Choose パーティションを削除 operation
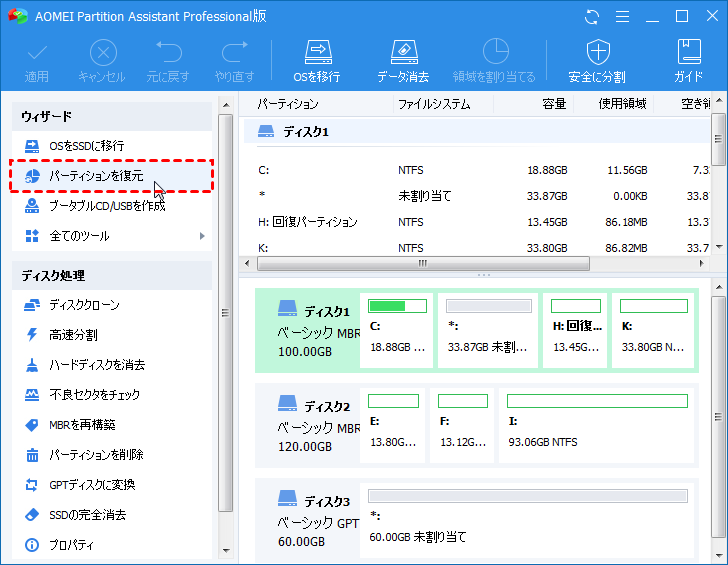 [x=111, y=455]
